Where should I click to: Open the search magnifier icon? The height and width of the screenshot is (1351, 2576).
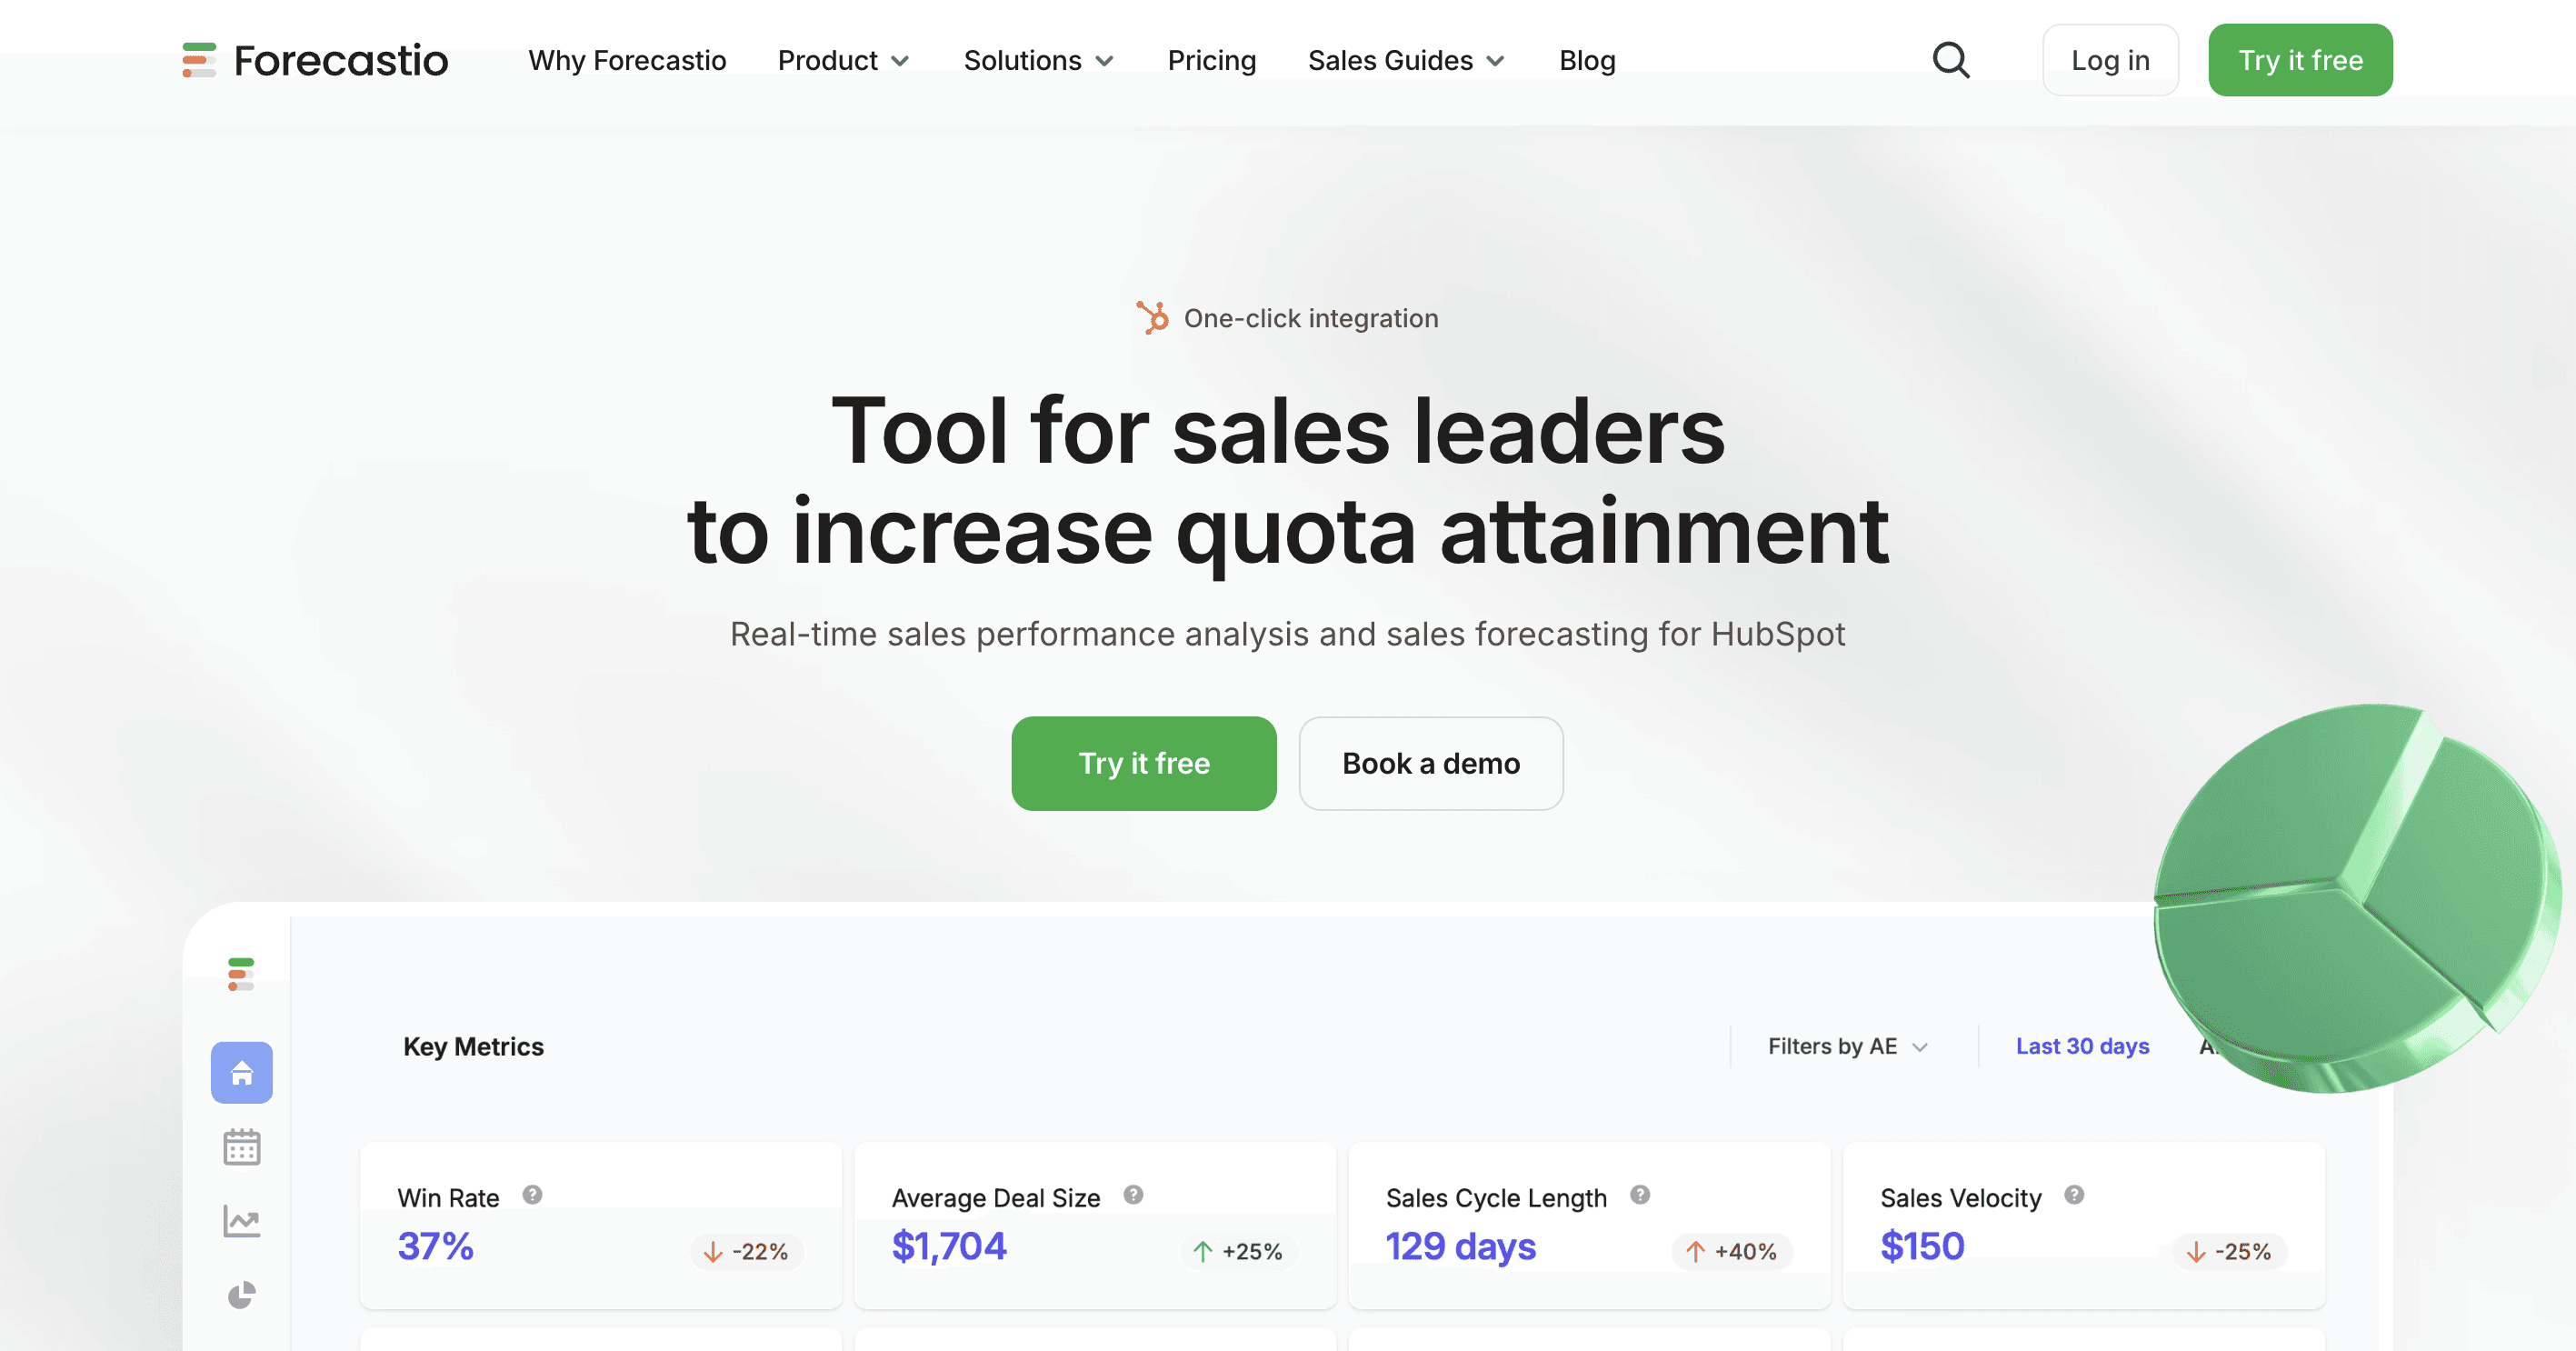(x=1950, y=60)
